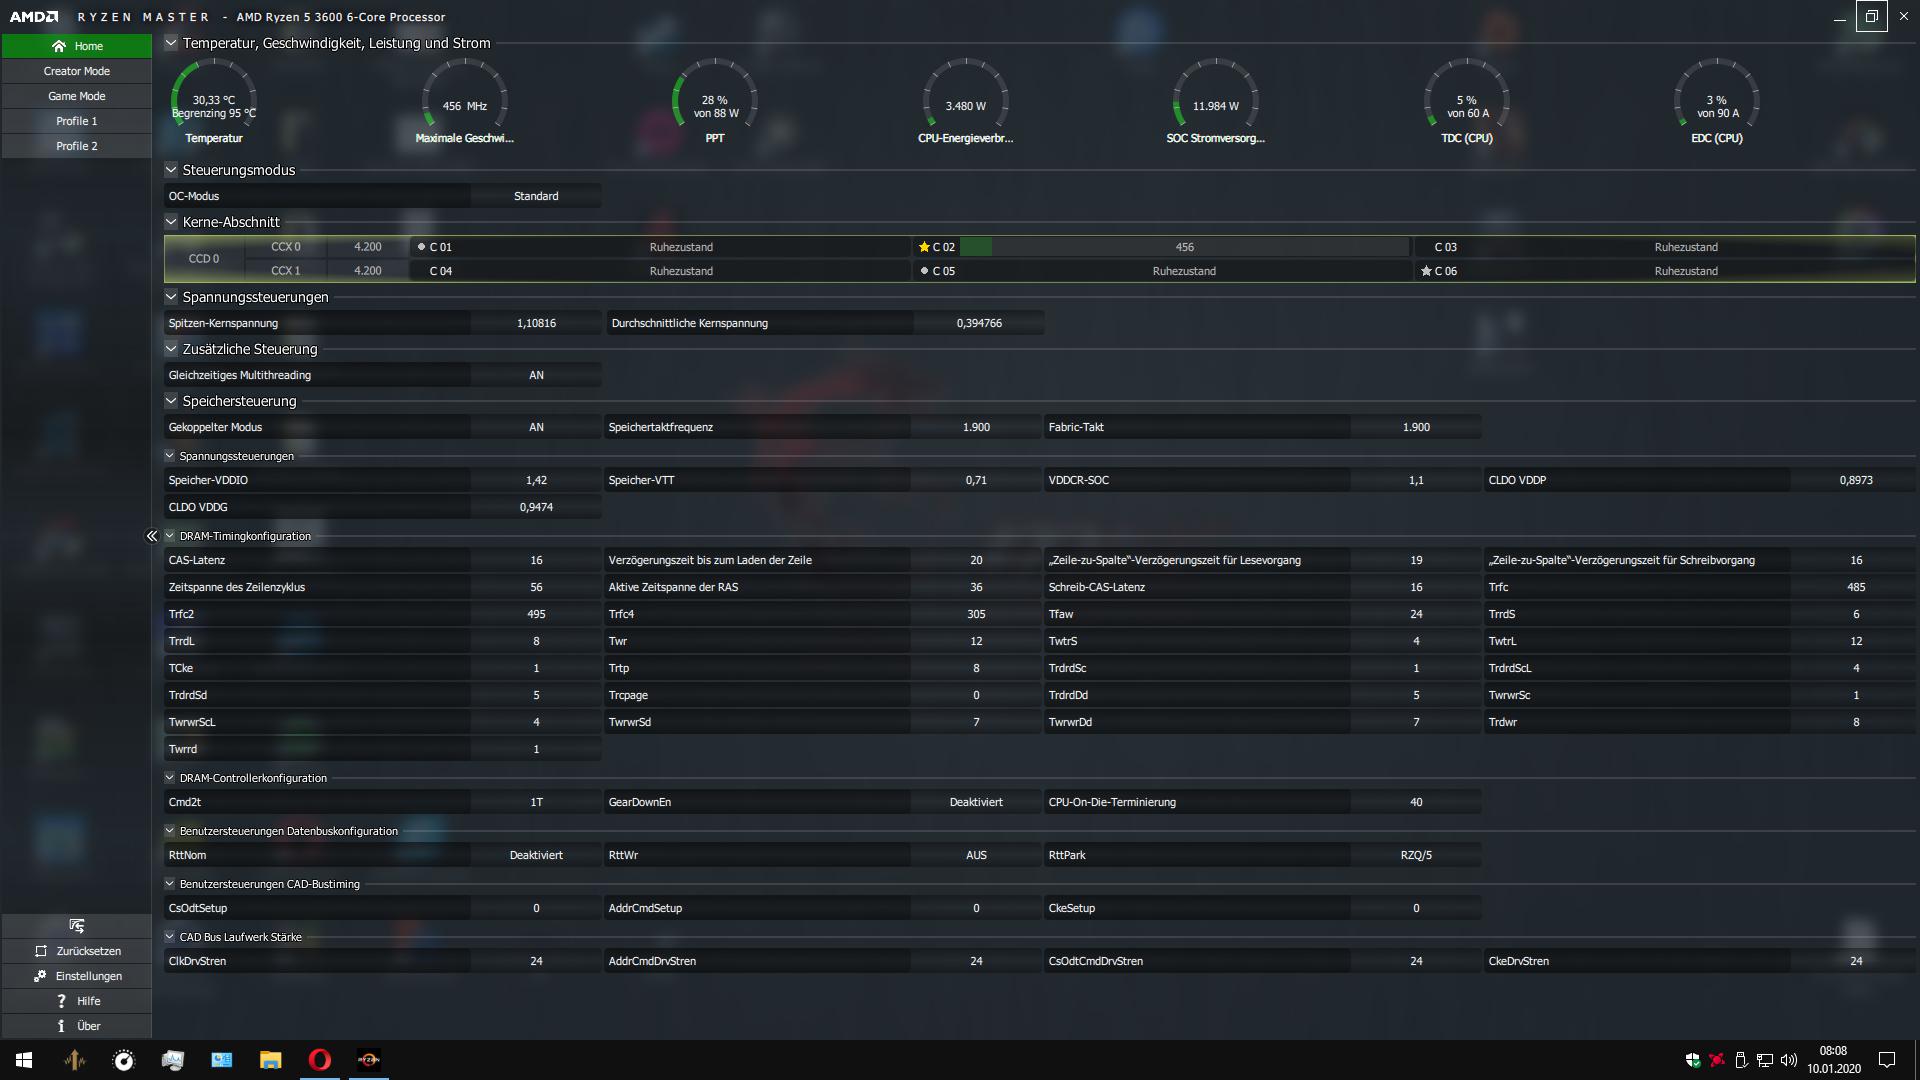Screen dimensions: 1920x1080
Task: Click the CPU-Energieverbrauch gauge
Action: [x=965, y=102]
